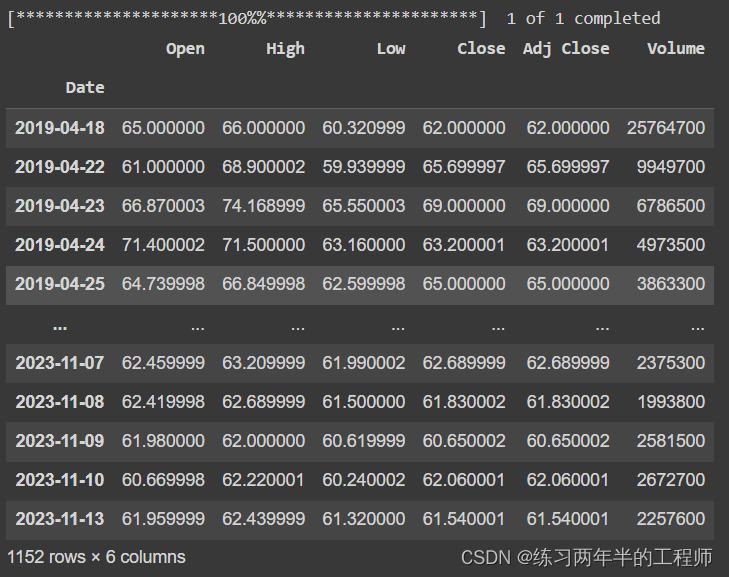Select row date 2023-11-07
This screenshot has width=729, height=577.
click(60, 363)
